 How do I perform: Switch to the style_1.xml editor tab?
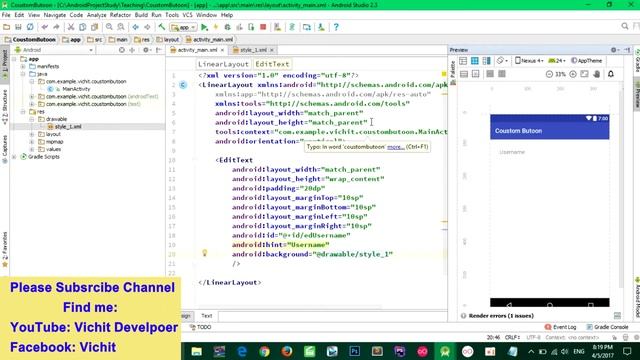[253, 50]
